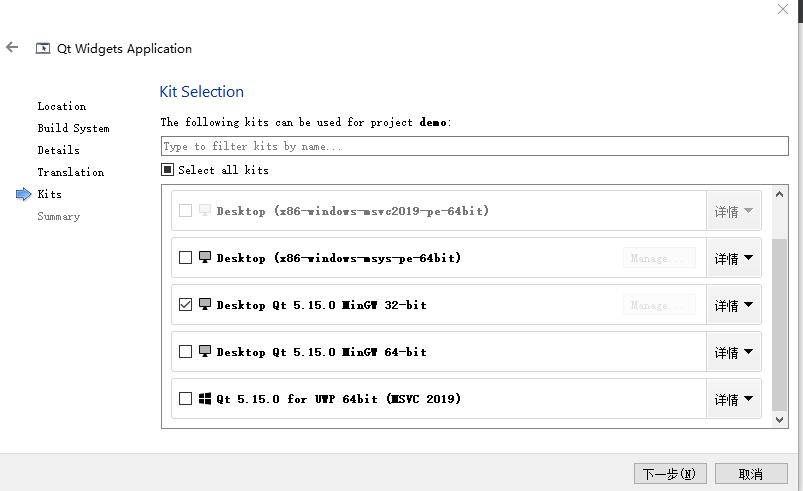Screen dimensions: 803x491
Task: Click Manage button for MinGW 32-bit kit
Action: point(659,305)
